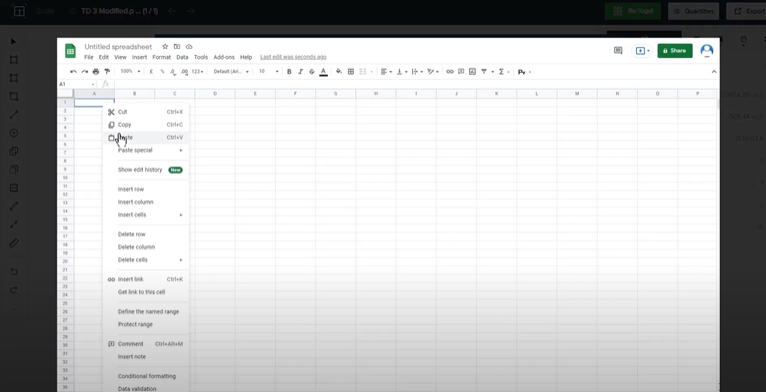Choose Cut from context menu
This screenshot has width=766, height=392.
tap(146, 112)
